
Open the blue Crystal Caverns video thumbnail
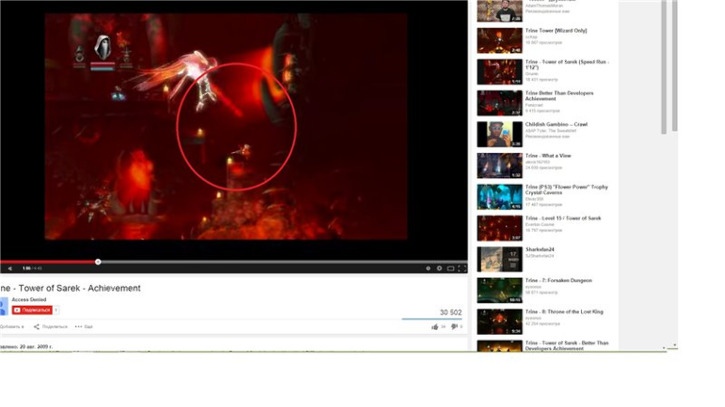[x=500, y=197]
